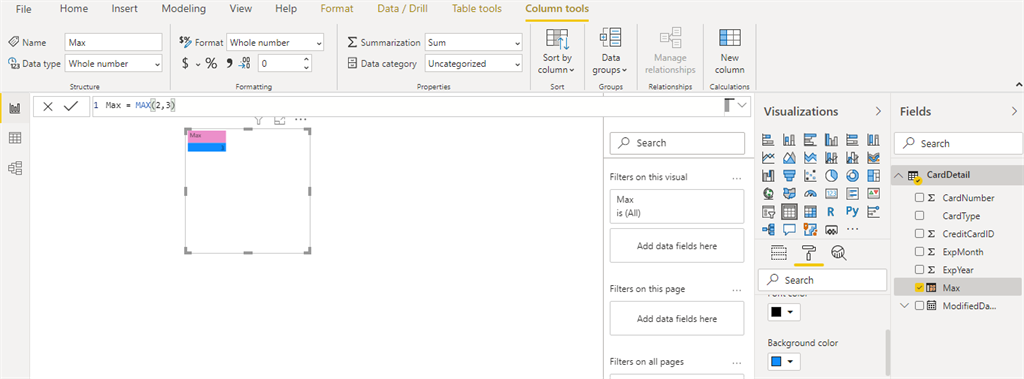The image size is (1024, 379).
Task: Select the Map globe visual
Action: point(768,193)
